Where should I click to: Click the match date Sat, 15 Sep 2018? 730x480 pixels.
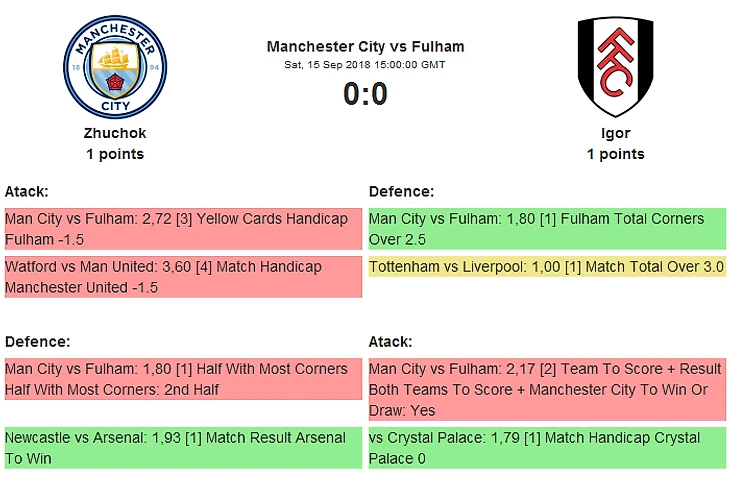(365, 65)
